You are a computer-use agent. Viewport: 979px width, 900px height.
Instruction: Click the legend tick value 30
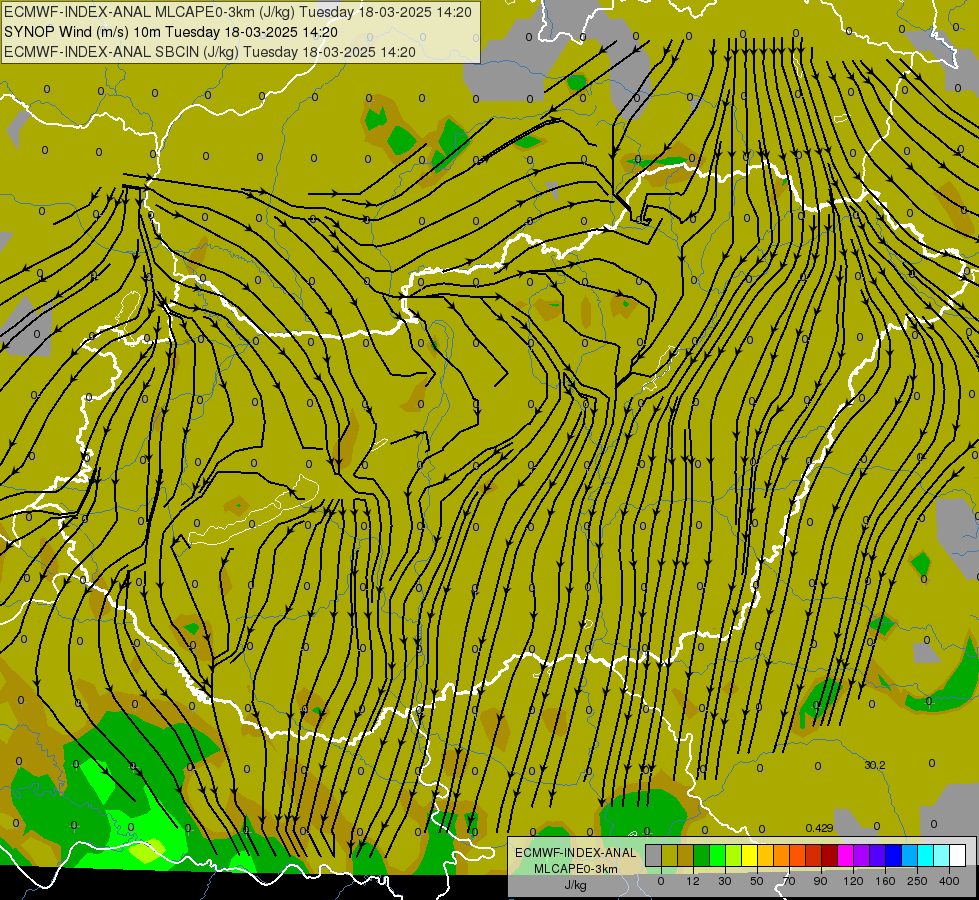pos(725,881)
